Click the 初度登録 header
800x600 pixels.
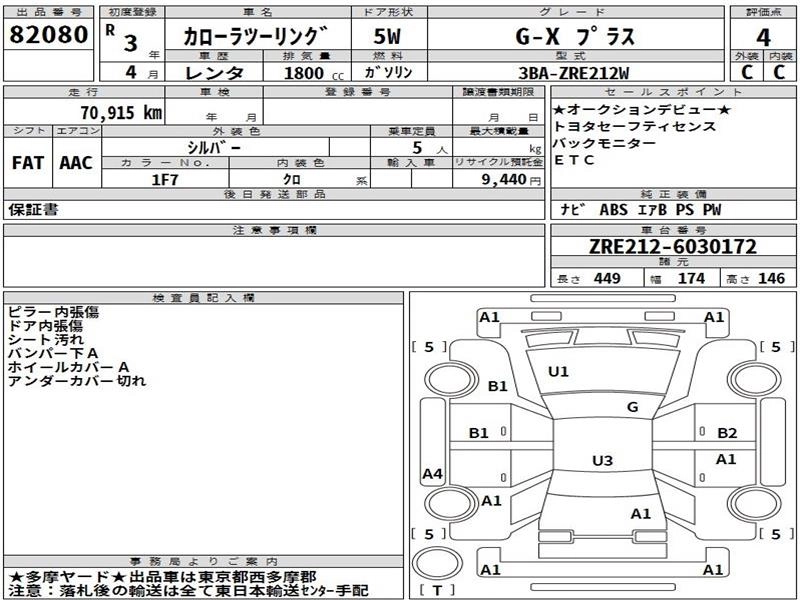click(132, 12)
